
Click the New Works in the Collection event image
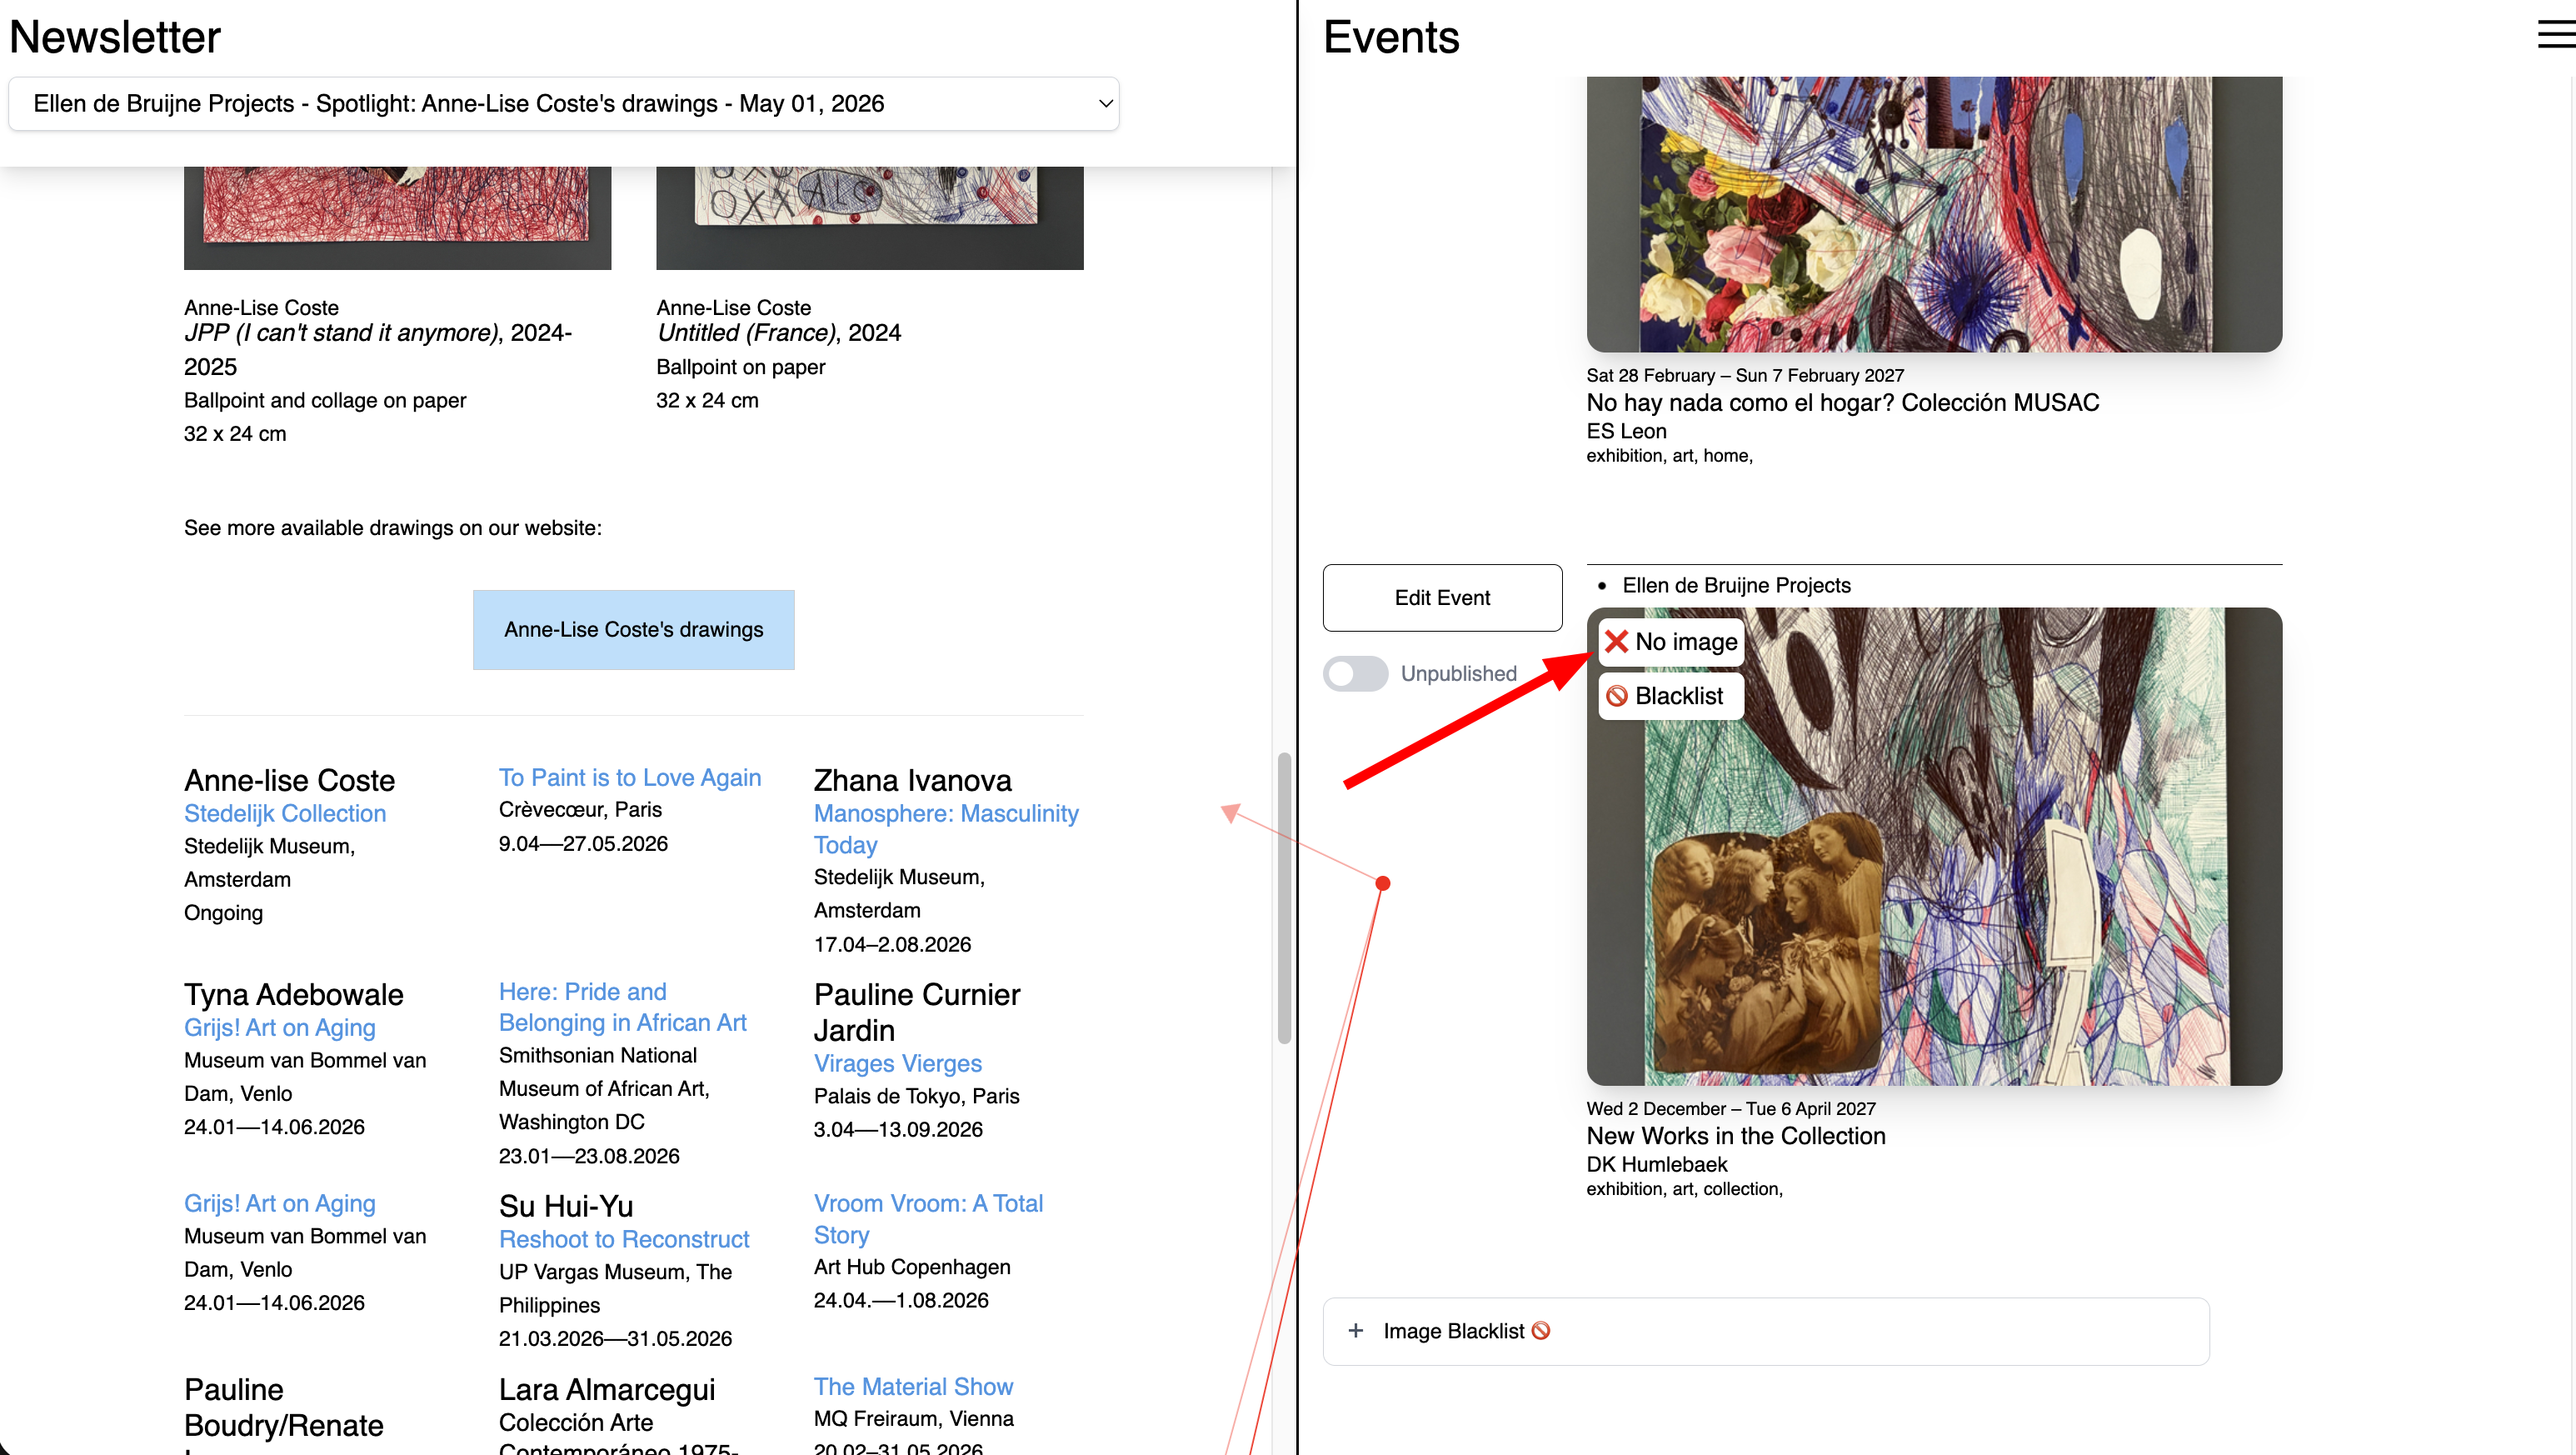pyautogui.click(x=1934, y=847)
